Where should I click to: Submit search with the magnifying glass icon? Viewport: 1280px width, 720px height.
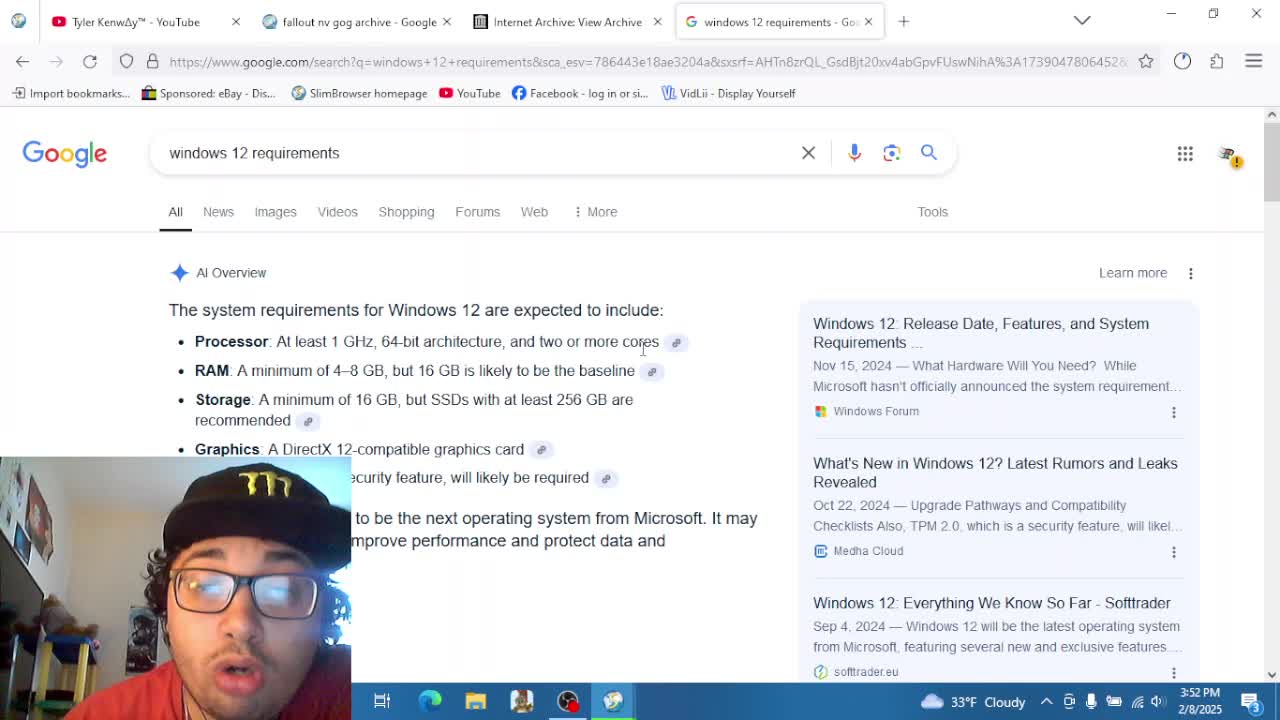[x=929, y=153]
